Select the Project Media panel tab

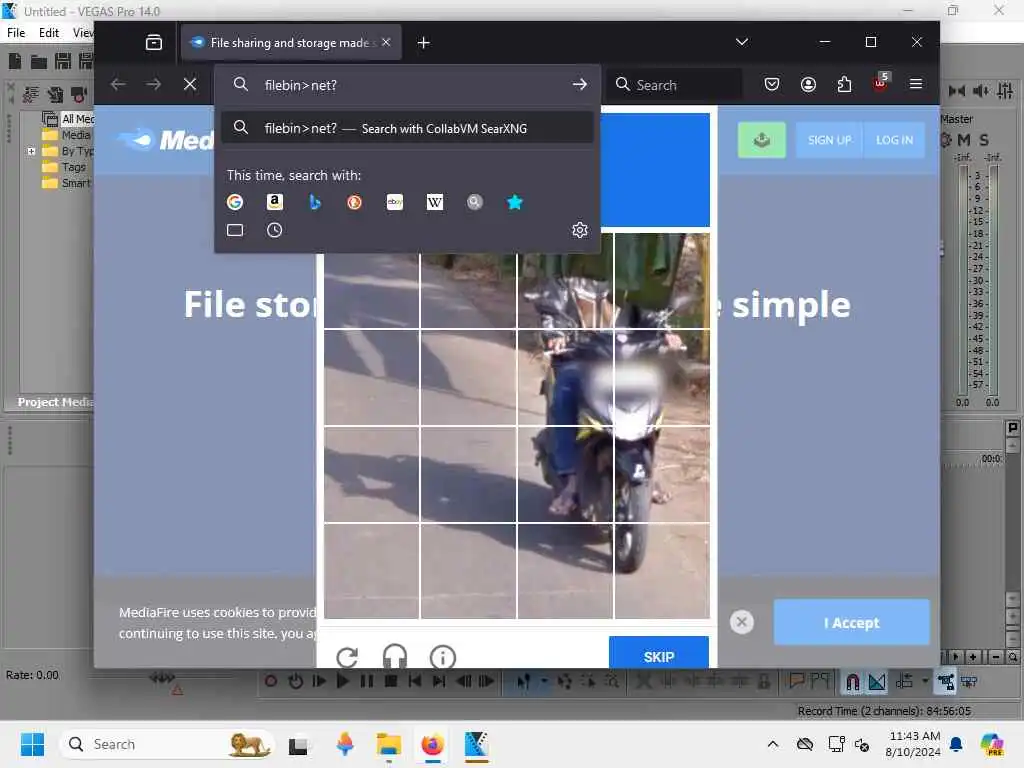[x=55, y=402]
